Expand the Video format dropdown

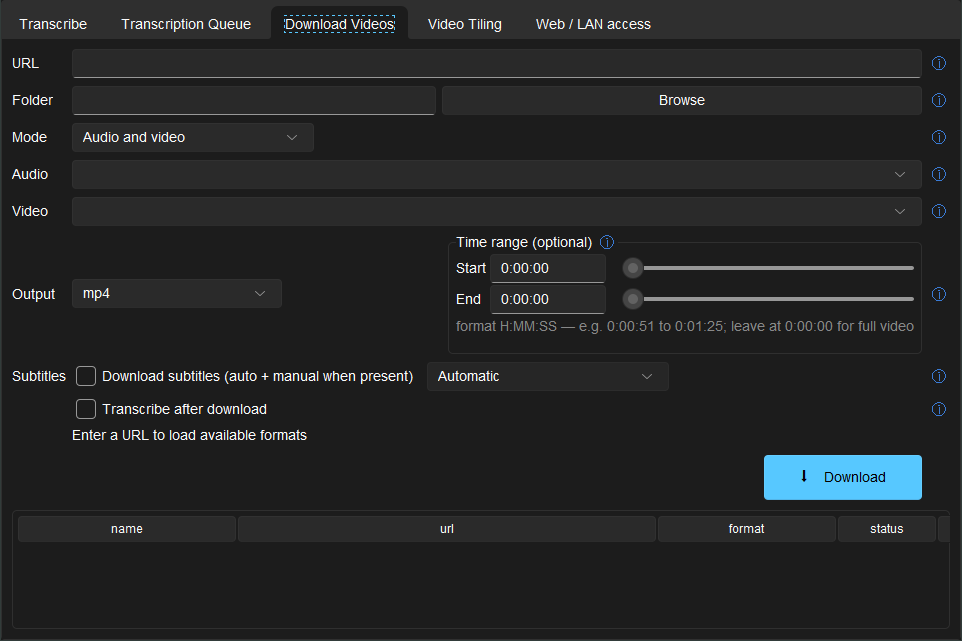point(496,211)
